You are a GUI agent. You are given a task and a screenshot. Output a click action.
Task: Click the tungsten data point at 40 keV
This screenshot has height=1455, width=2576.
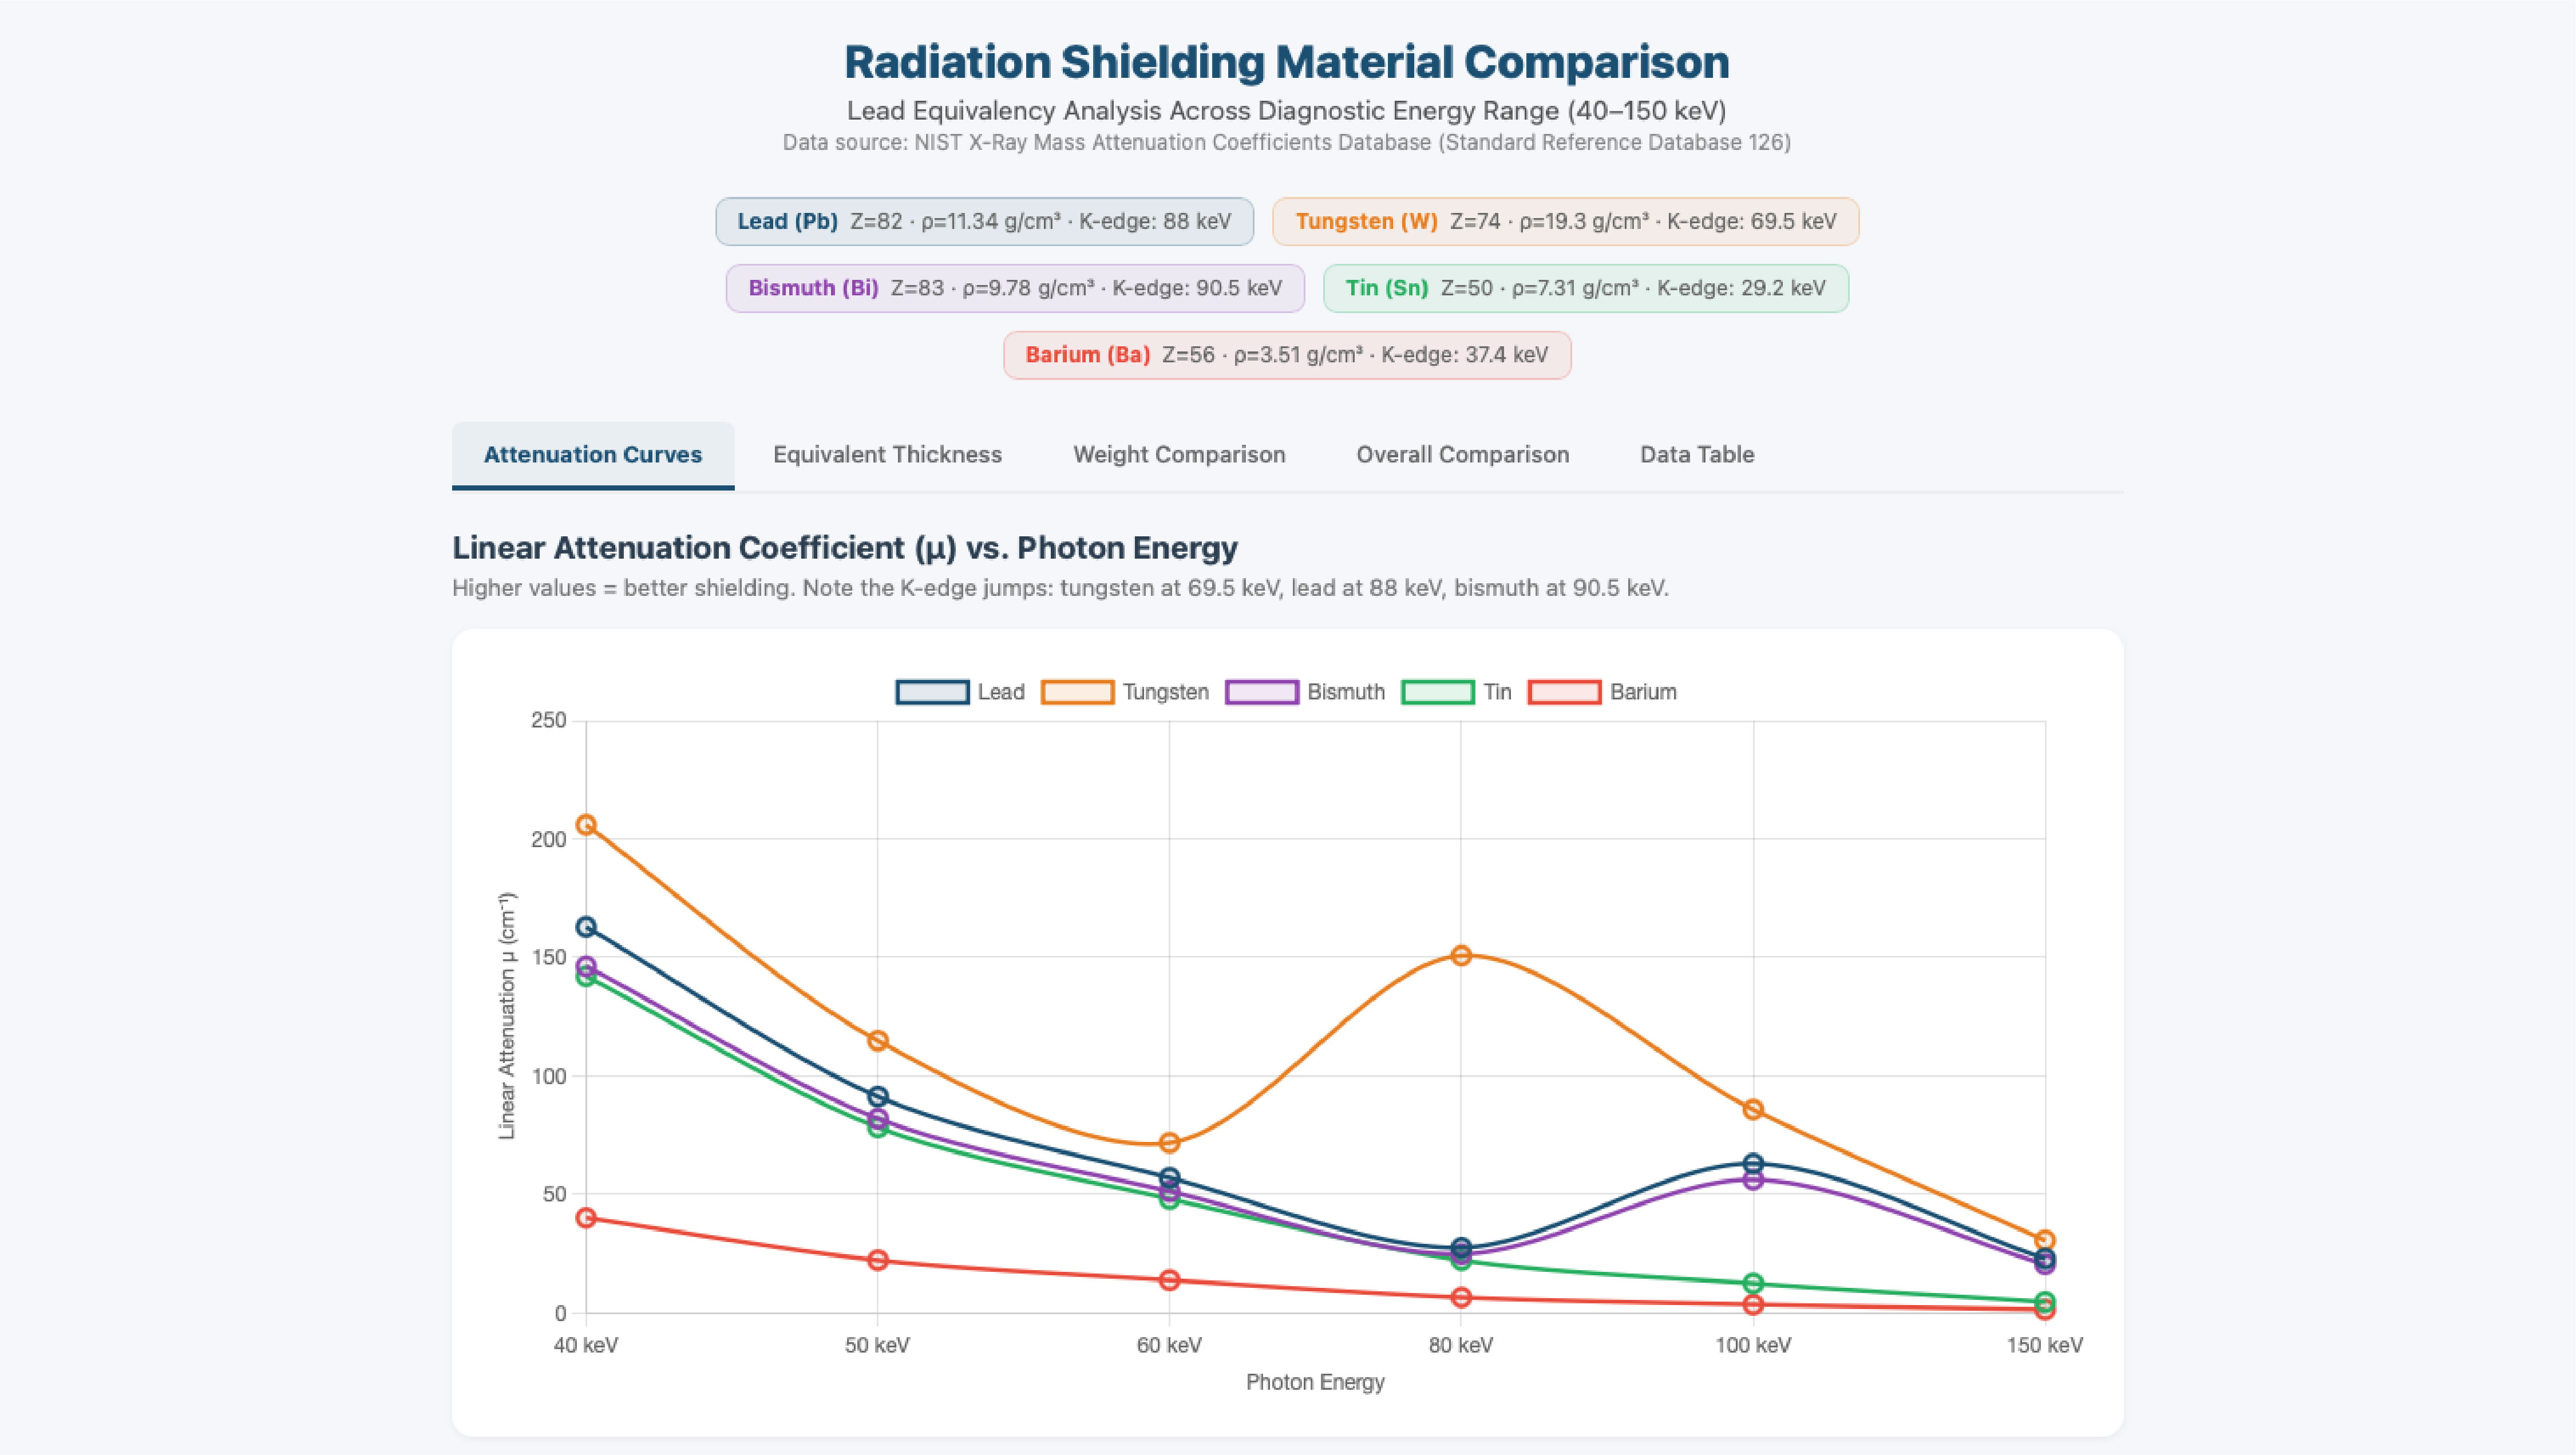(586, 825)
